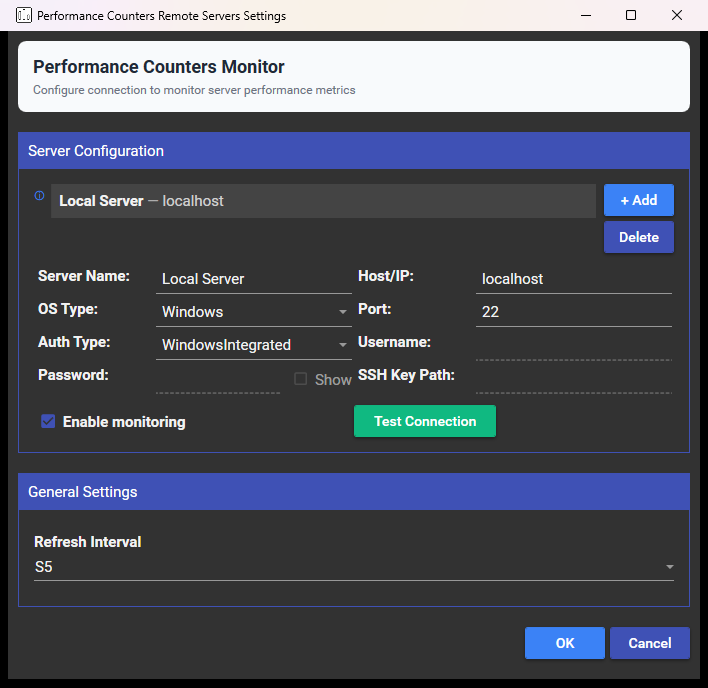Delete the selected server

tap(639, 237)
